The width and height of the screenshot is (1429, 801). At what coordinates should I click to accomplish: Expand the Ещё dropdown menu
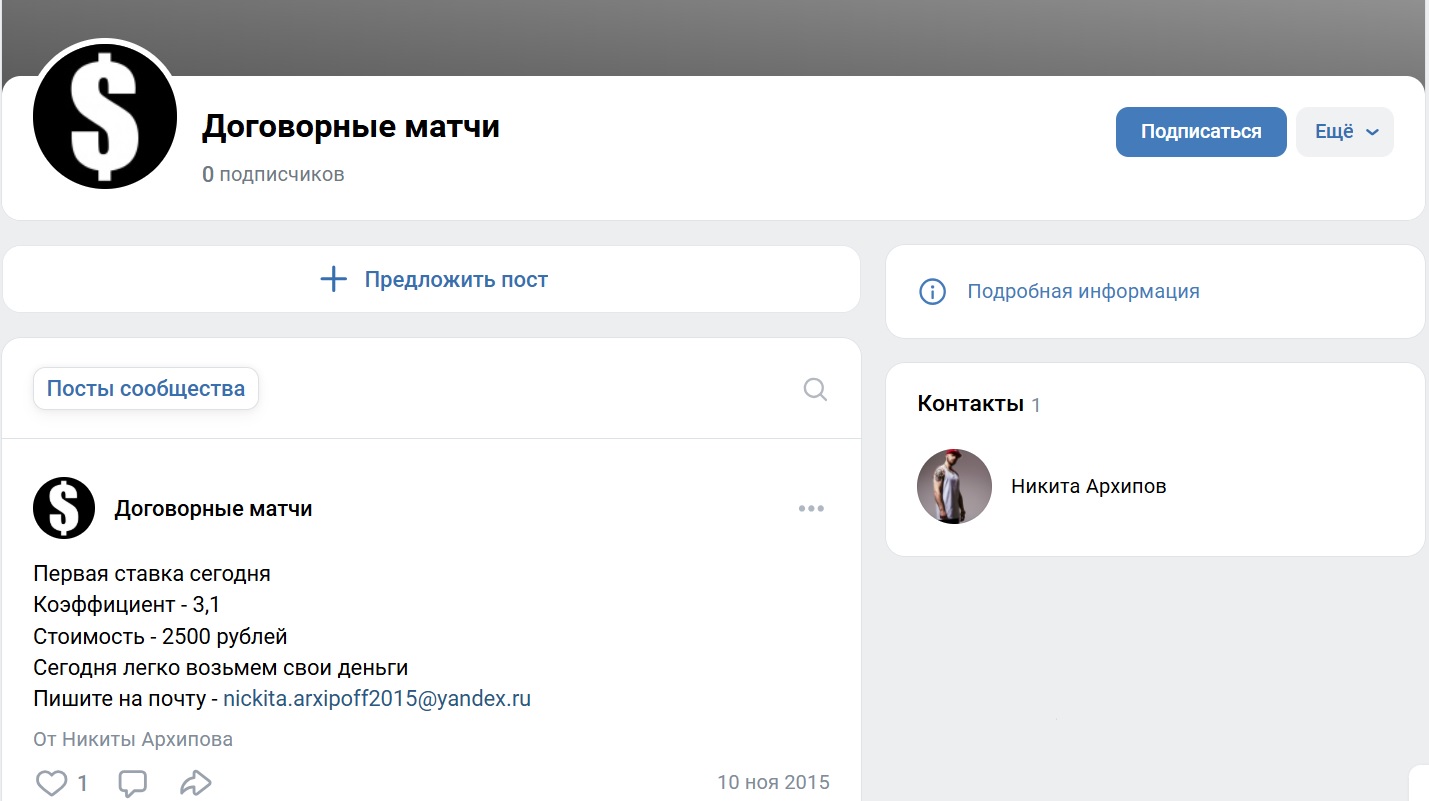coord(1344,131)
